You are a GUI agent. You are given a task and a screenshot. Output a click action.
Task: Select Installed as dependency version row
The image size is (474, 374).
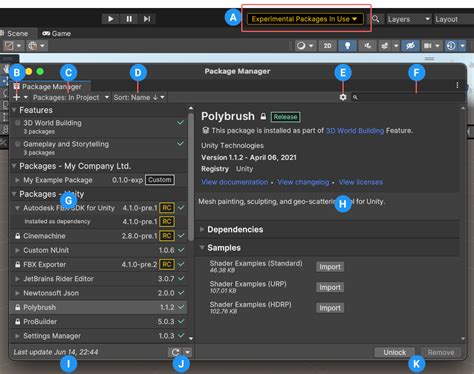tap(98, 222)
